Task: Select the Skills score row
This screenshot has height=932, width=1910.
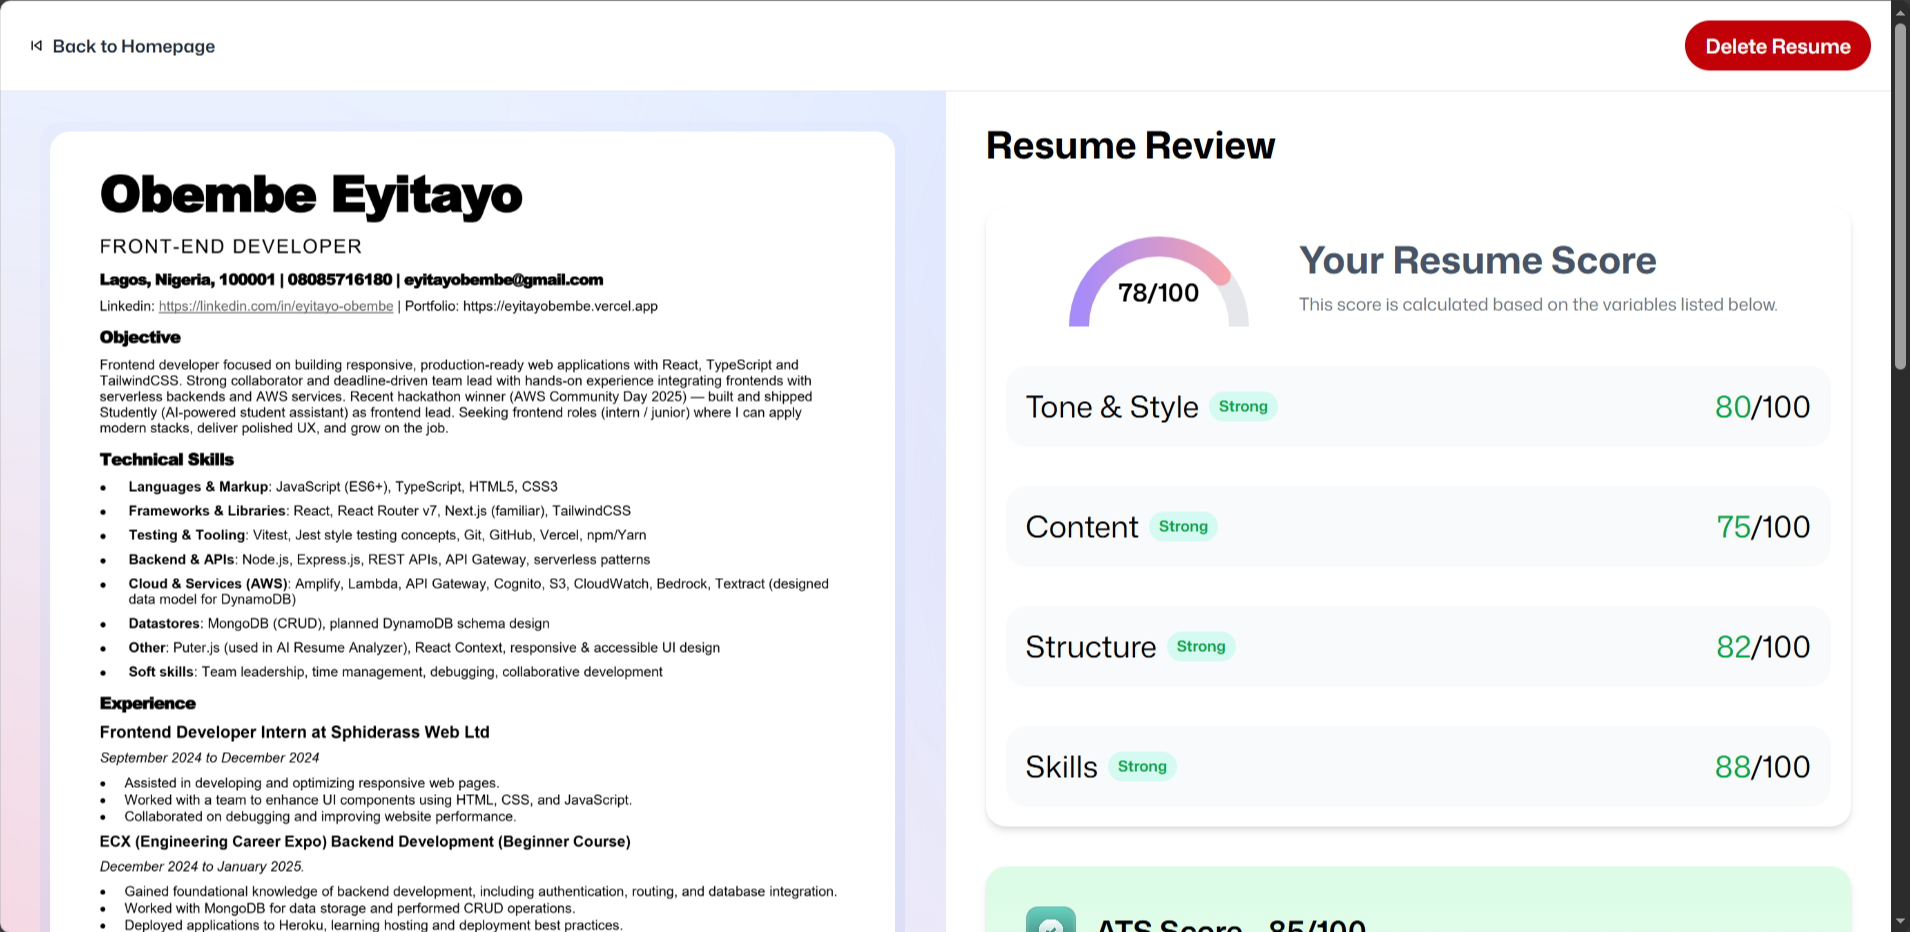Action: click(x=1417, y=767)
